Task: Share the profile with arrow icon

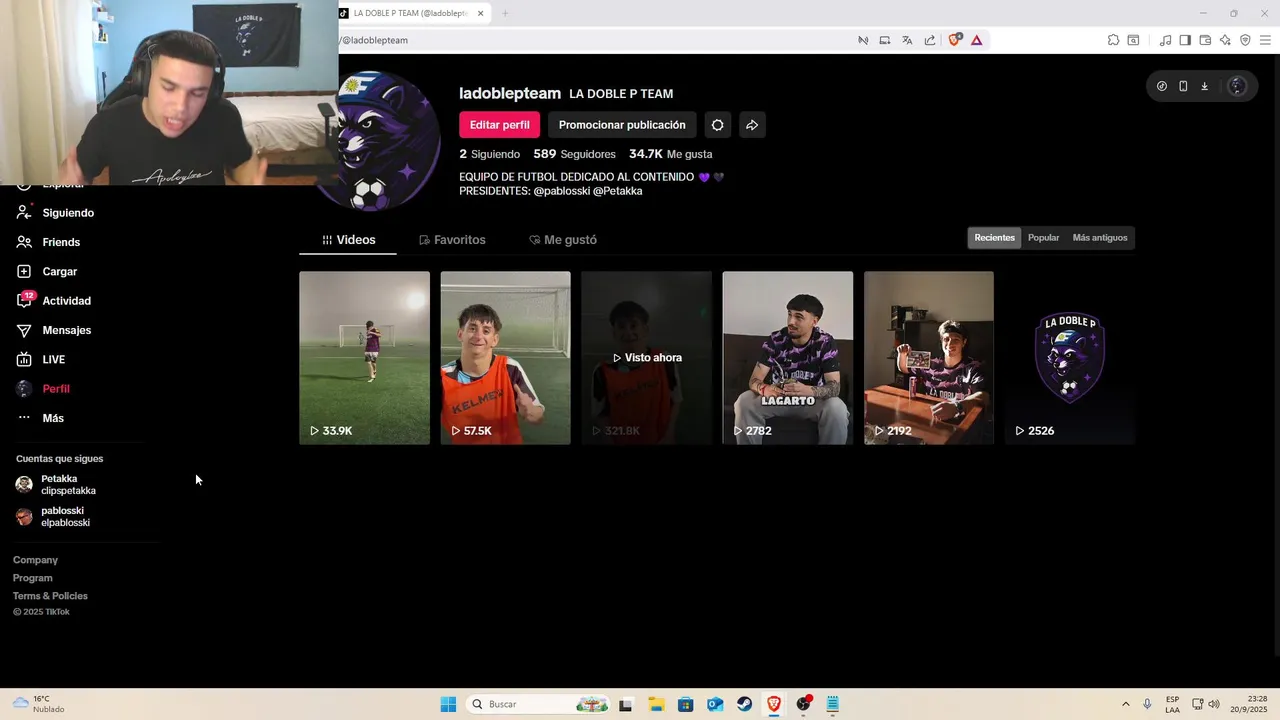Action: (752, 125)
